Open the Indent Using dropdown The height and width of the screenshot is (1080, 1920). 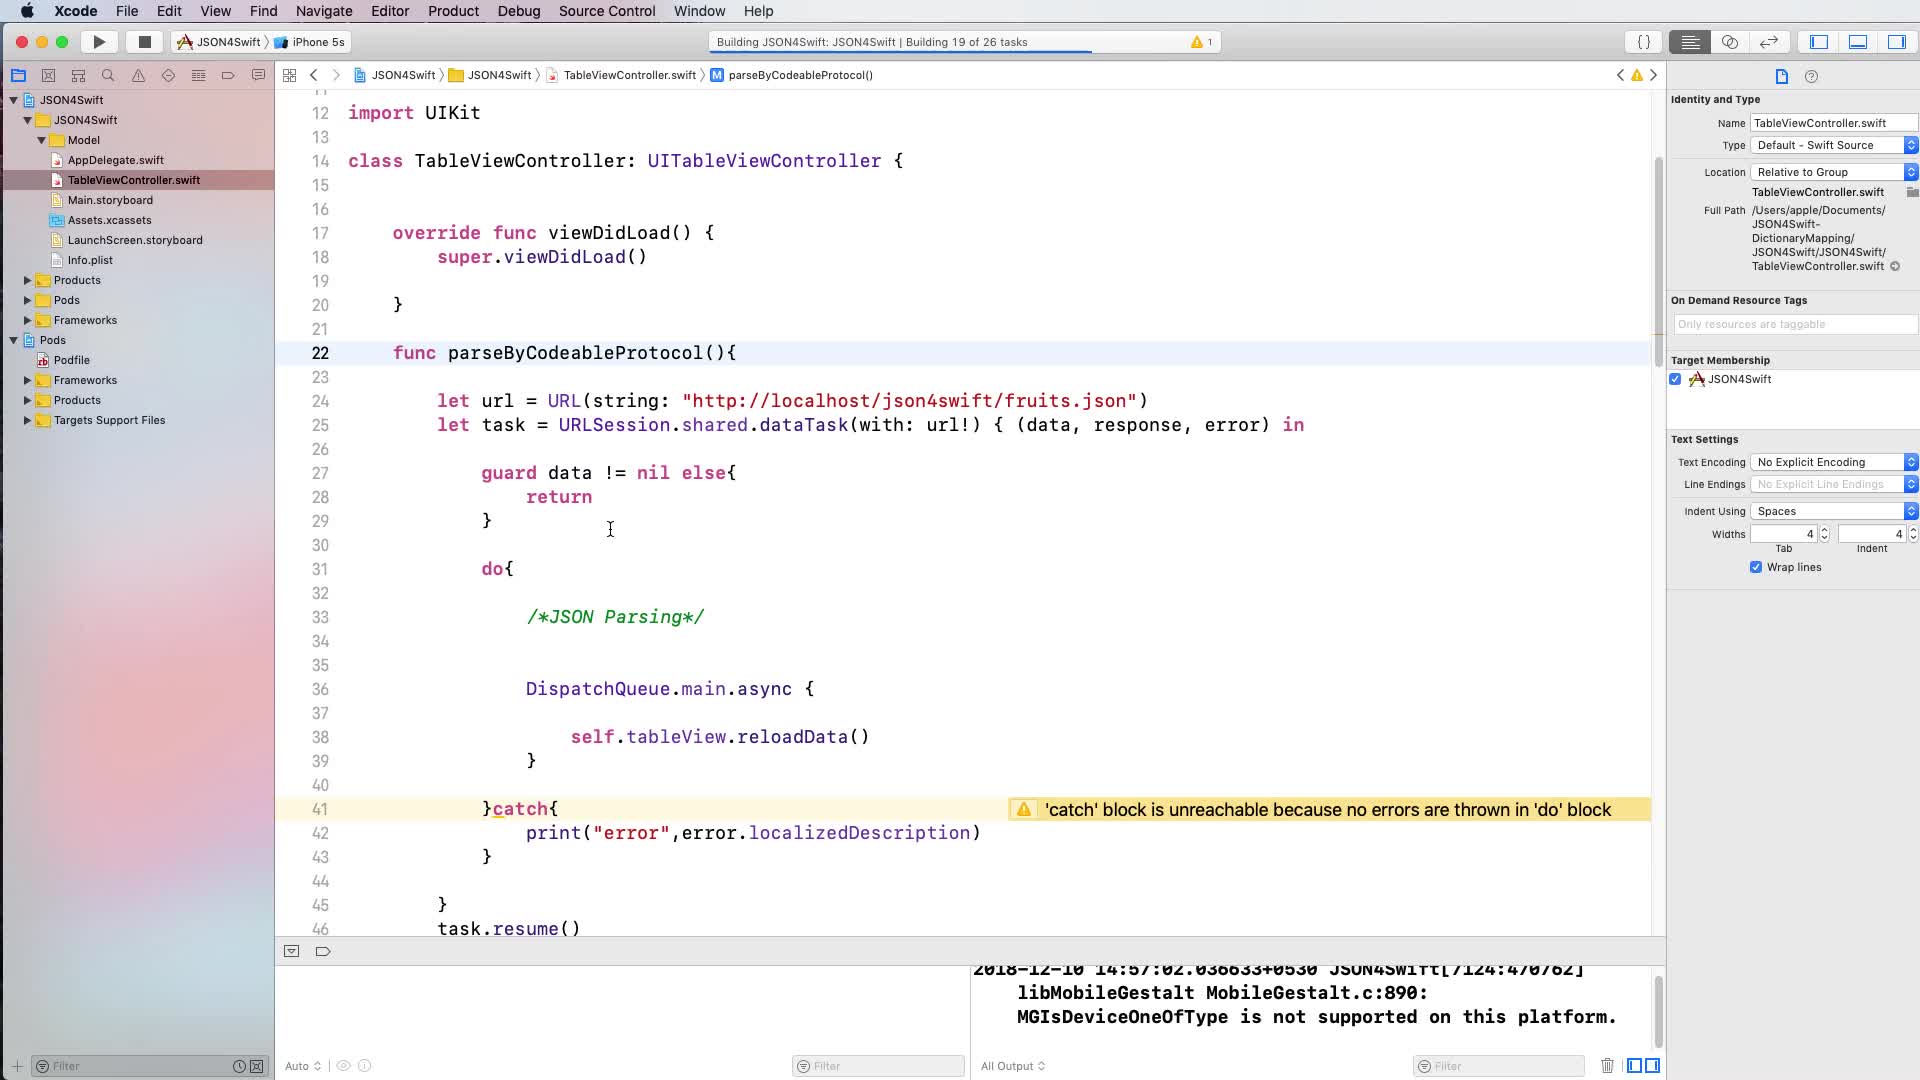(x=1834, y=511)
